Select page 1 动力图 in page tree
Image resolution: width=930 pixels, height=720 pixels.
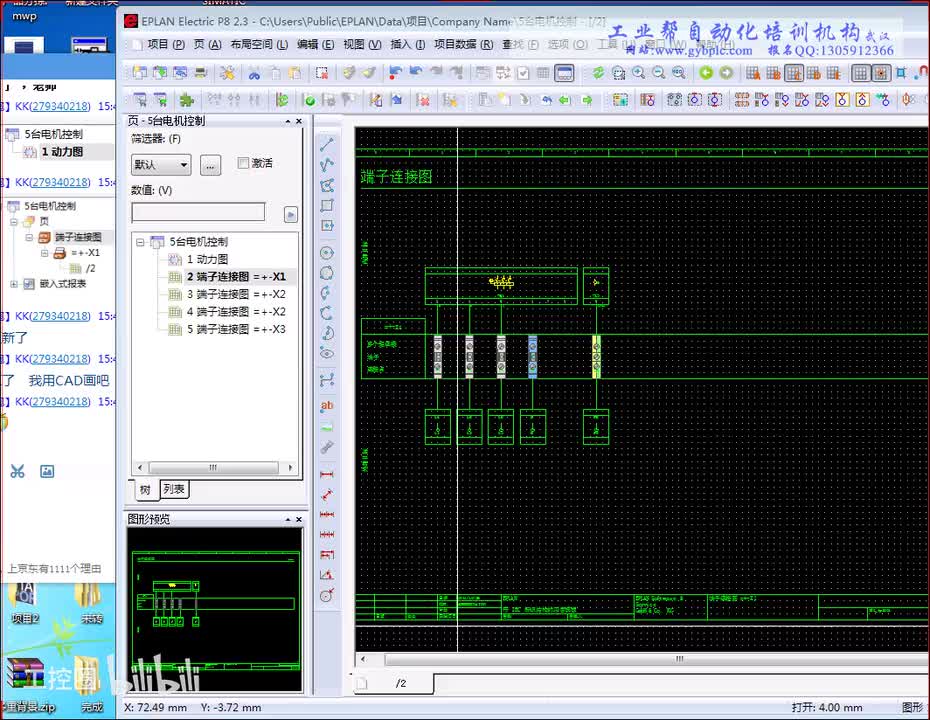tap(207, 259)
